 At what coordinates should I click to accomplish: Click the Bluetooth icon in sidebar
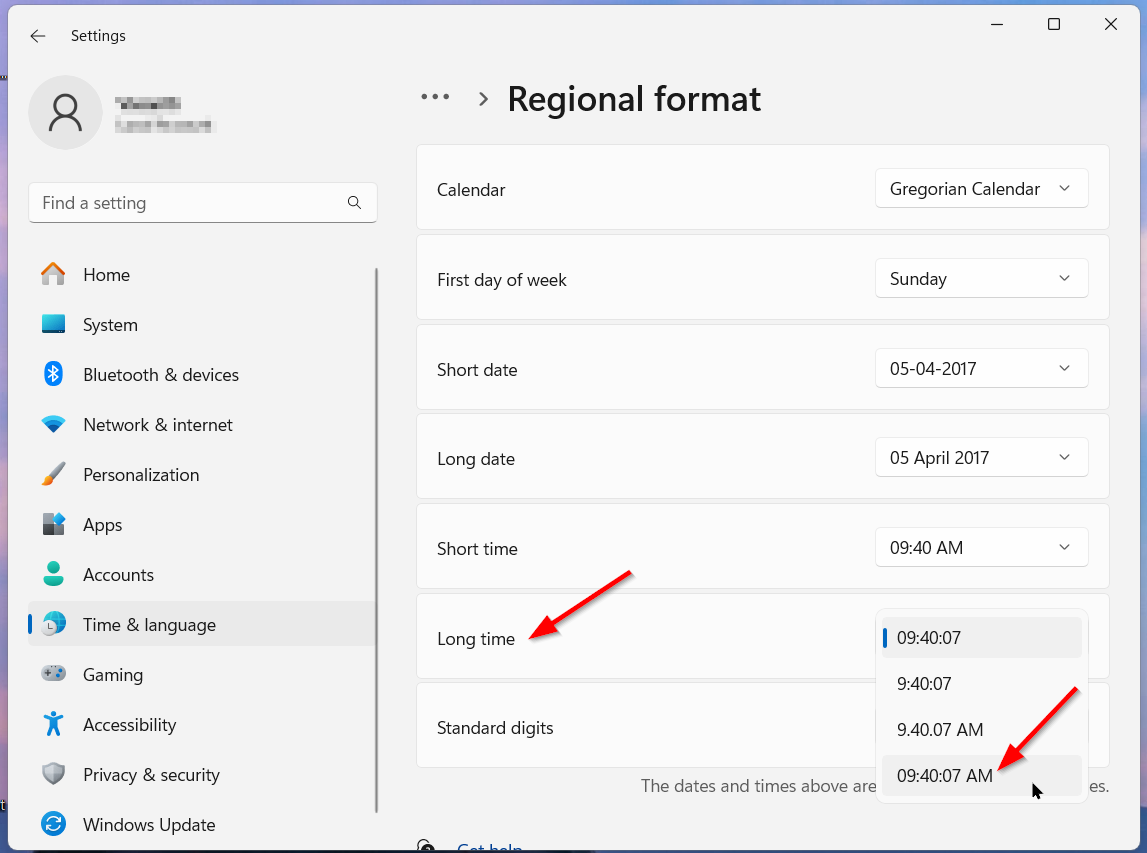[x=53, y=374]
